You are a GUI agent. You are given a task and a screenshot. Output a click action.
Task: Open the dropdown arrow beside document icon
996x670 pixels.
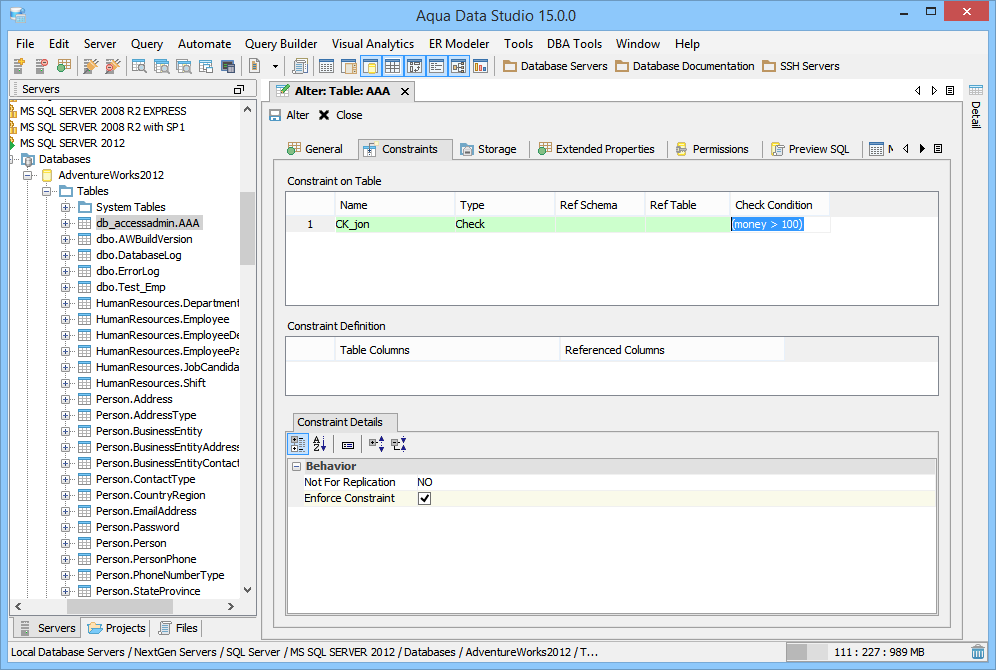(x=275, y=66)
